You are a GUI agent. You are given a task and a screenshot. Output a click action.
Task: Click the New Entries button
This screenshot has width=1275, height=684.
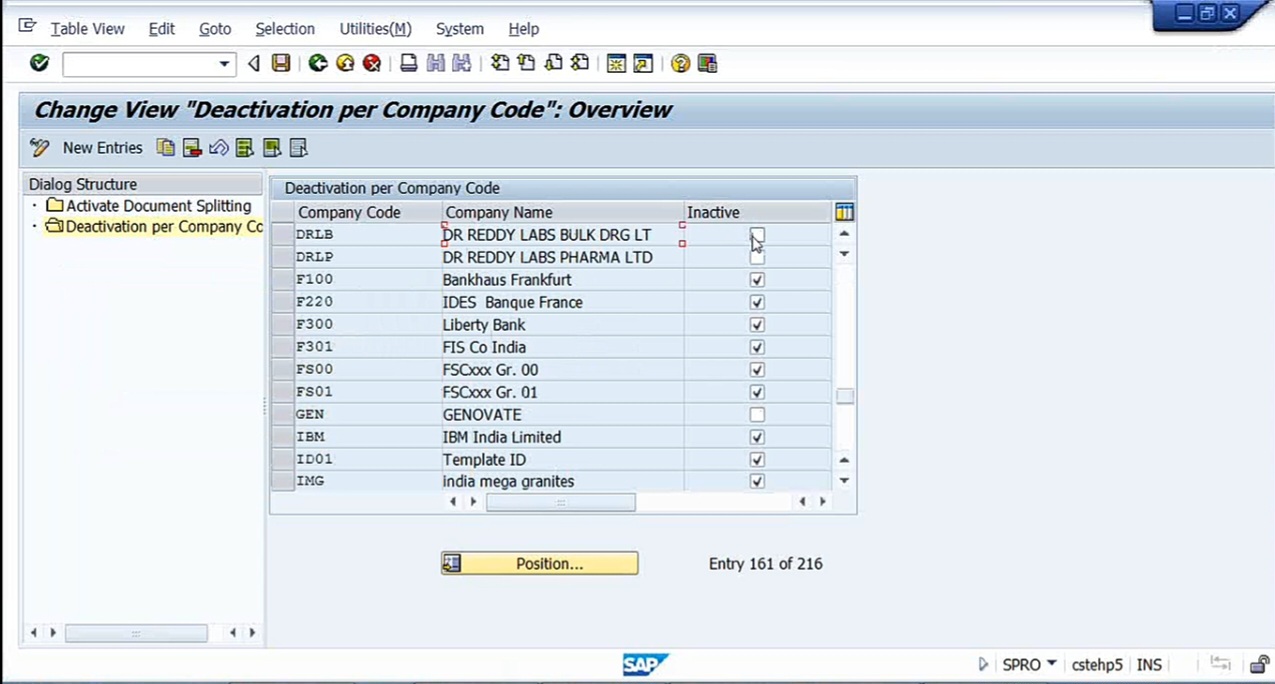point(102,148)
